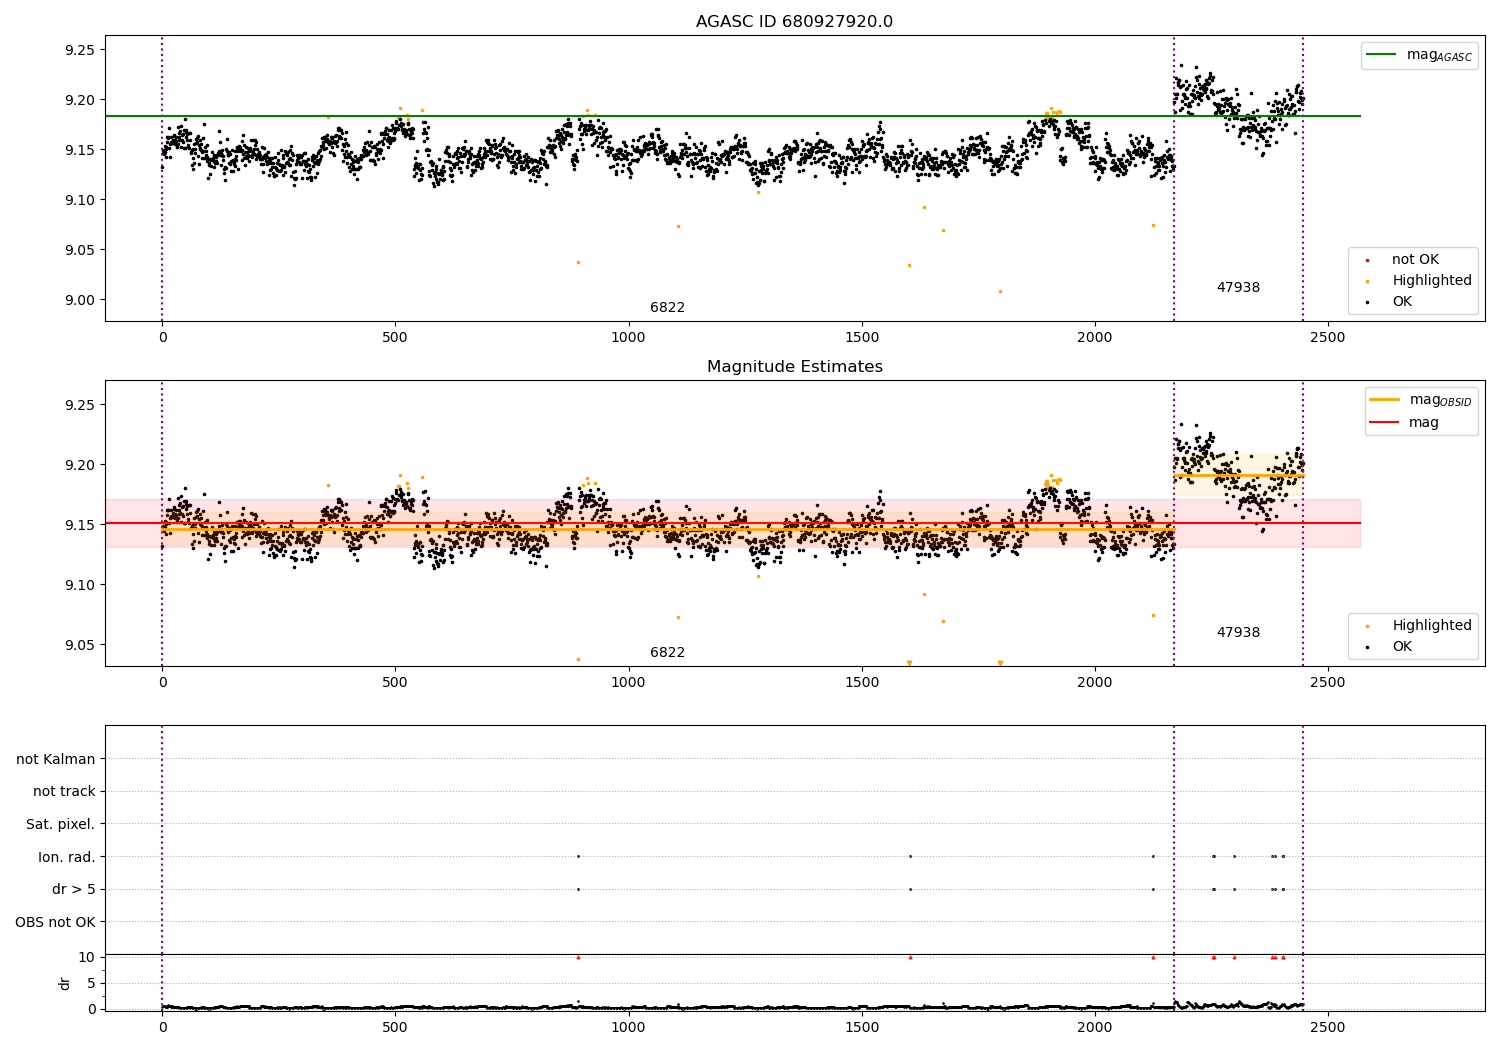Click y-tick '9.05' in Magnitude Estimates plot
This screenshot has width=1500, height=1050.
point(79,645)
